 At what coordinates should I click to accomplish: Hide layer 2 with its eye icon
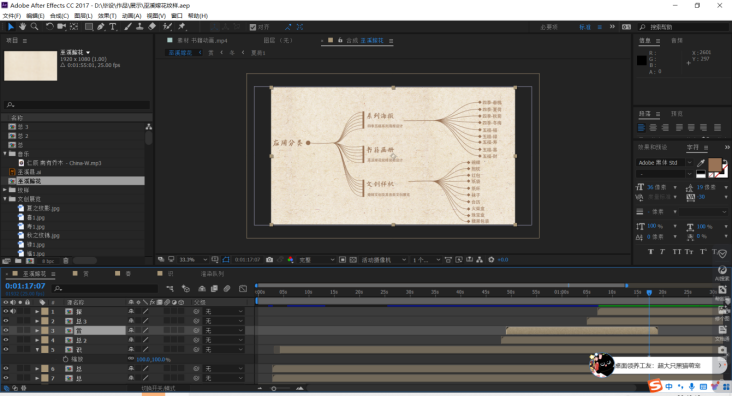(6, 321)
